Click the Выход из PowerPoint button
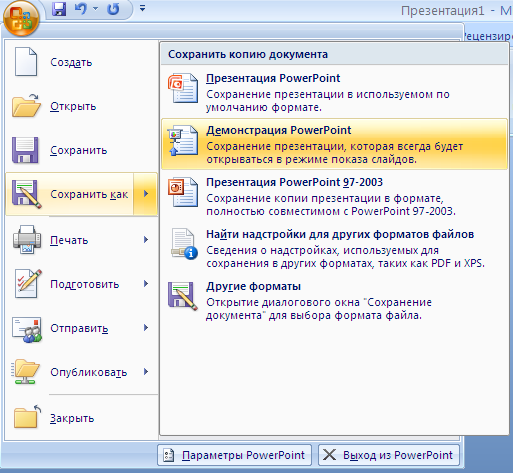The height and width of the screenshot is (473, 513). (x=389, y=455)
